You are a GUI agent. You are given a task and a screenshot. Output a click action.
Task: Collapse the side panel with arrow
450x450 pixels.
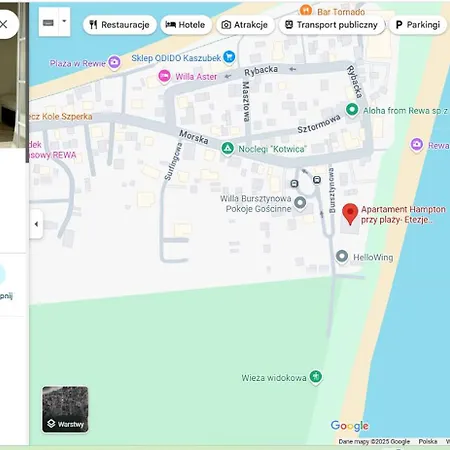(36, 224)
